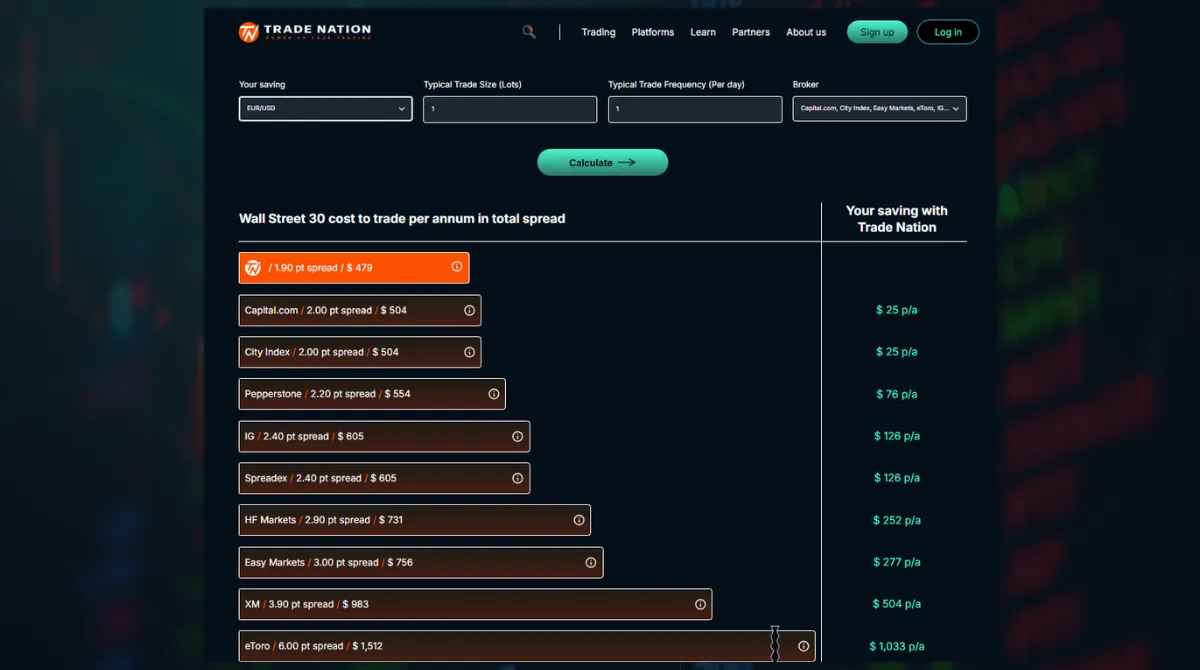Click info icon on HF Markets bar

pos(579,520)
